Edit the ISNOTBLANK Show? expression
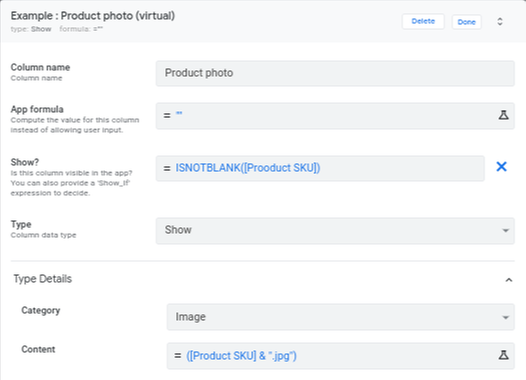 320,168
